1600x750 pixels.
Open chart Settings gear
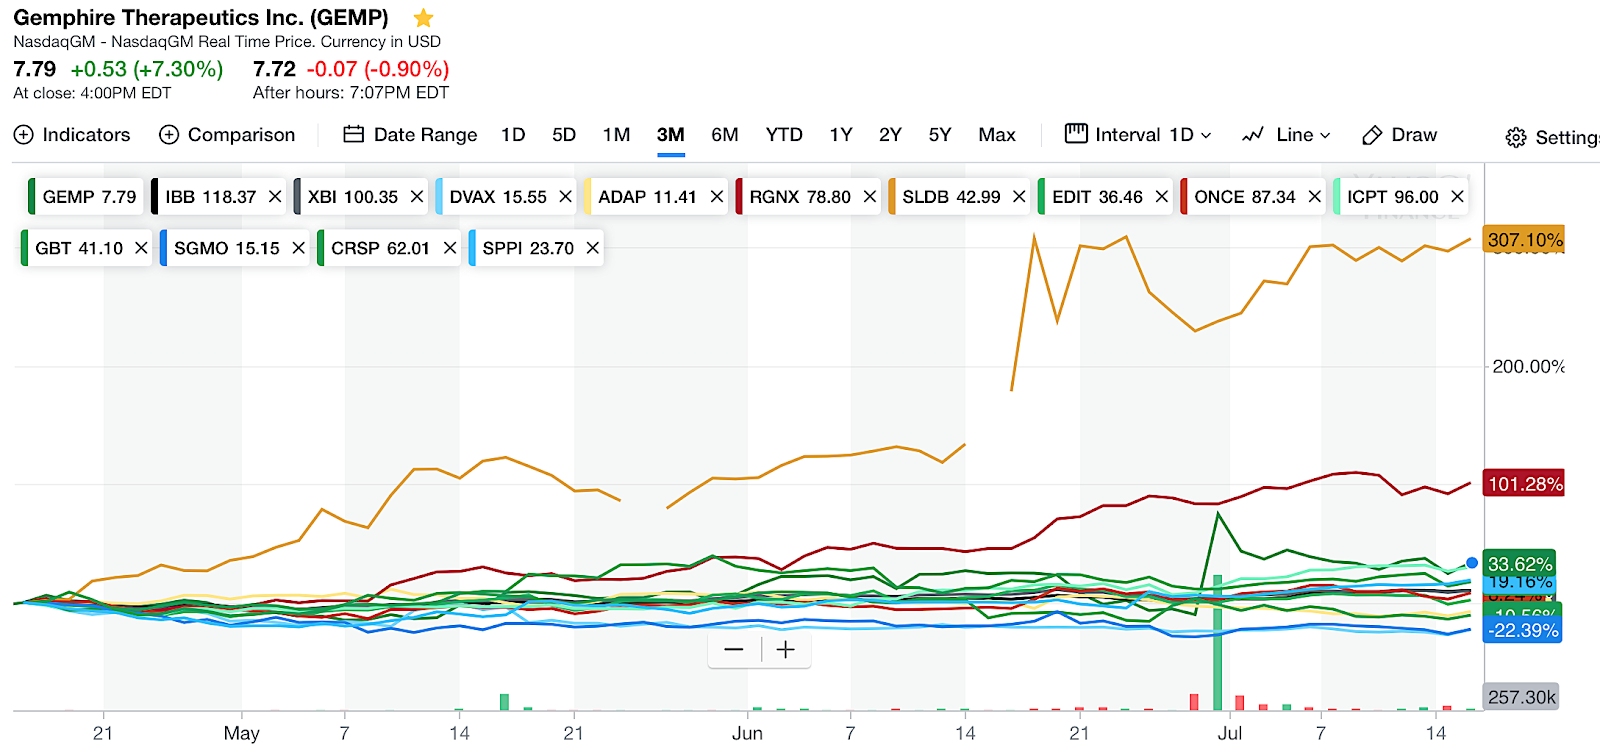(x=1516, y=138)
